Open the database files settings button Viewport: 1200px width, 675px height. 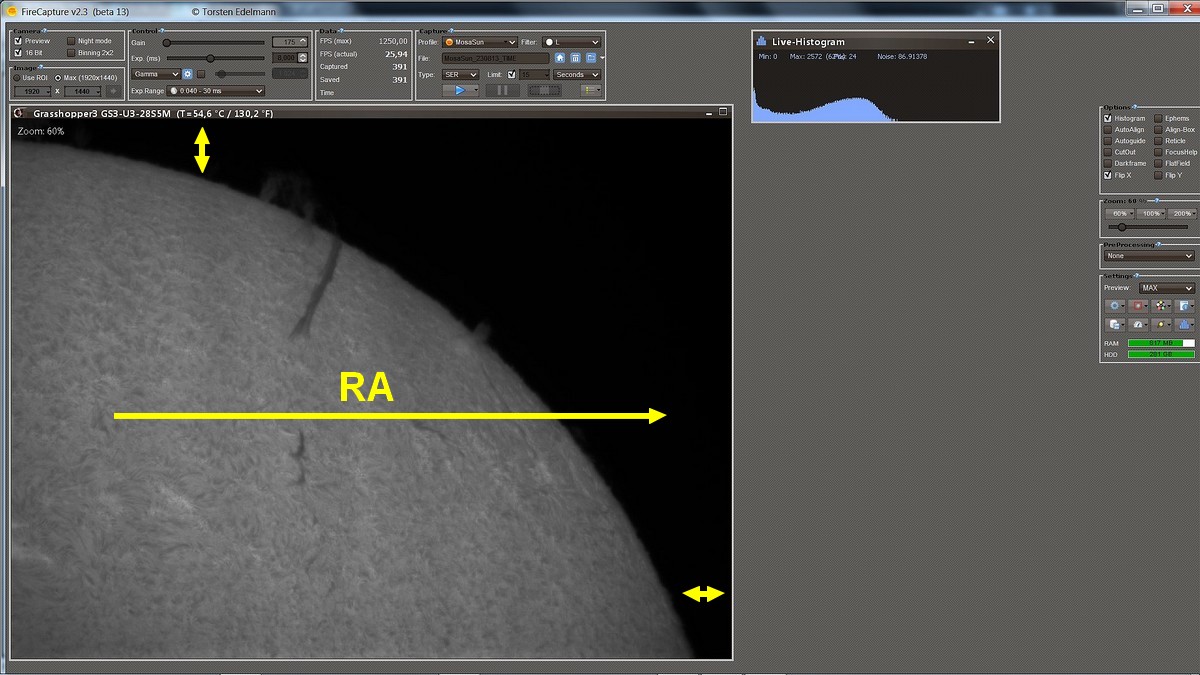click(x=1114, y=325)
